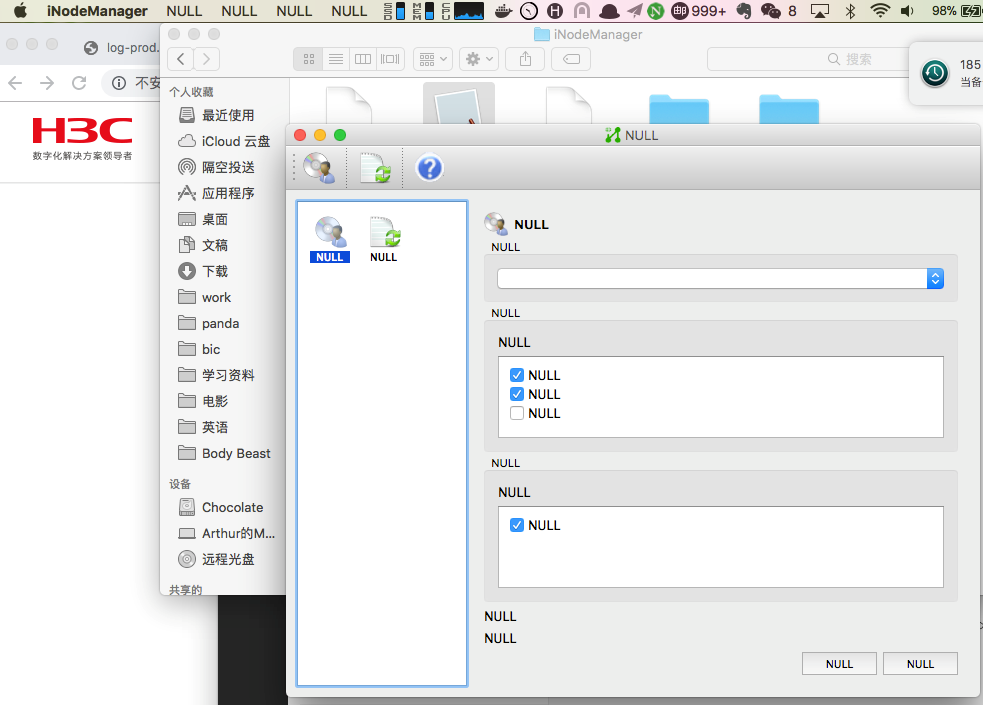983x705 pixels.
Task: Click the browser site info icon
Action: (x=119, y=83)
